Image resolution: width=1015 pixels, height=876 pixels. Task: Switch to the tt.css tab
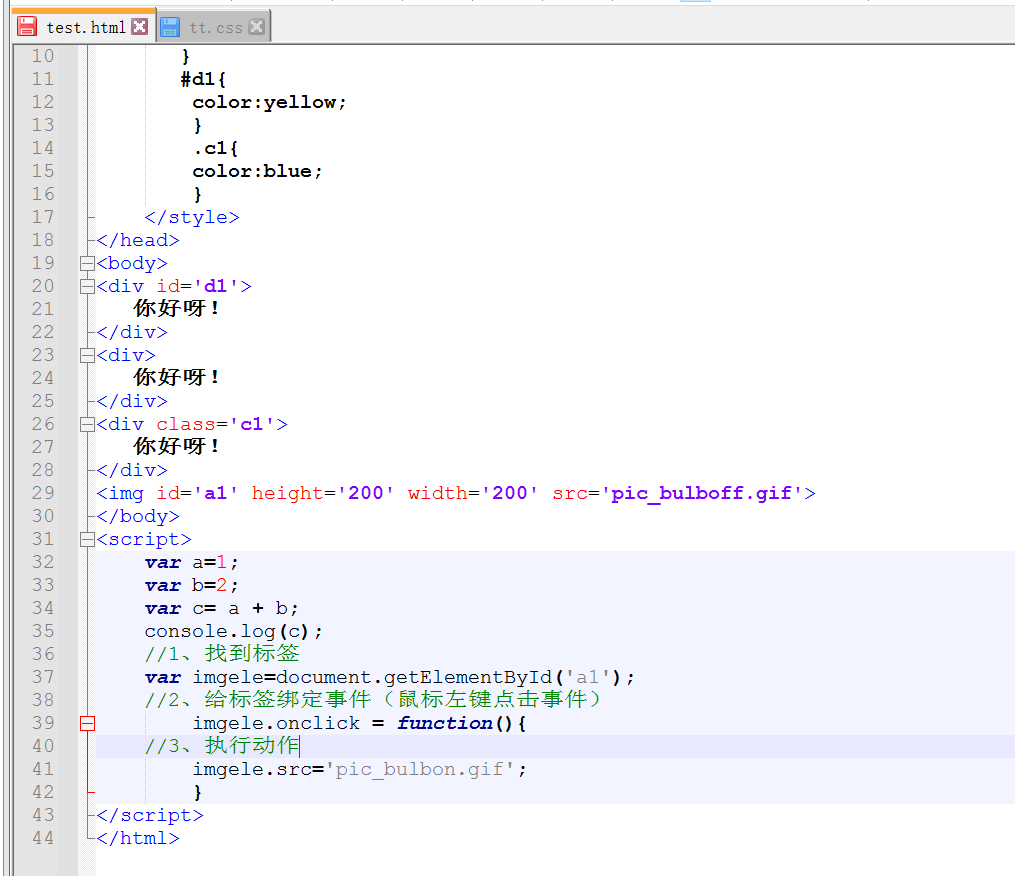click(x=216, y=27)
